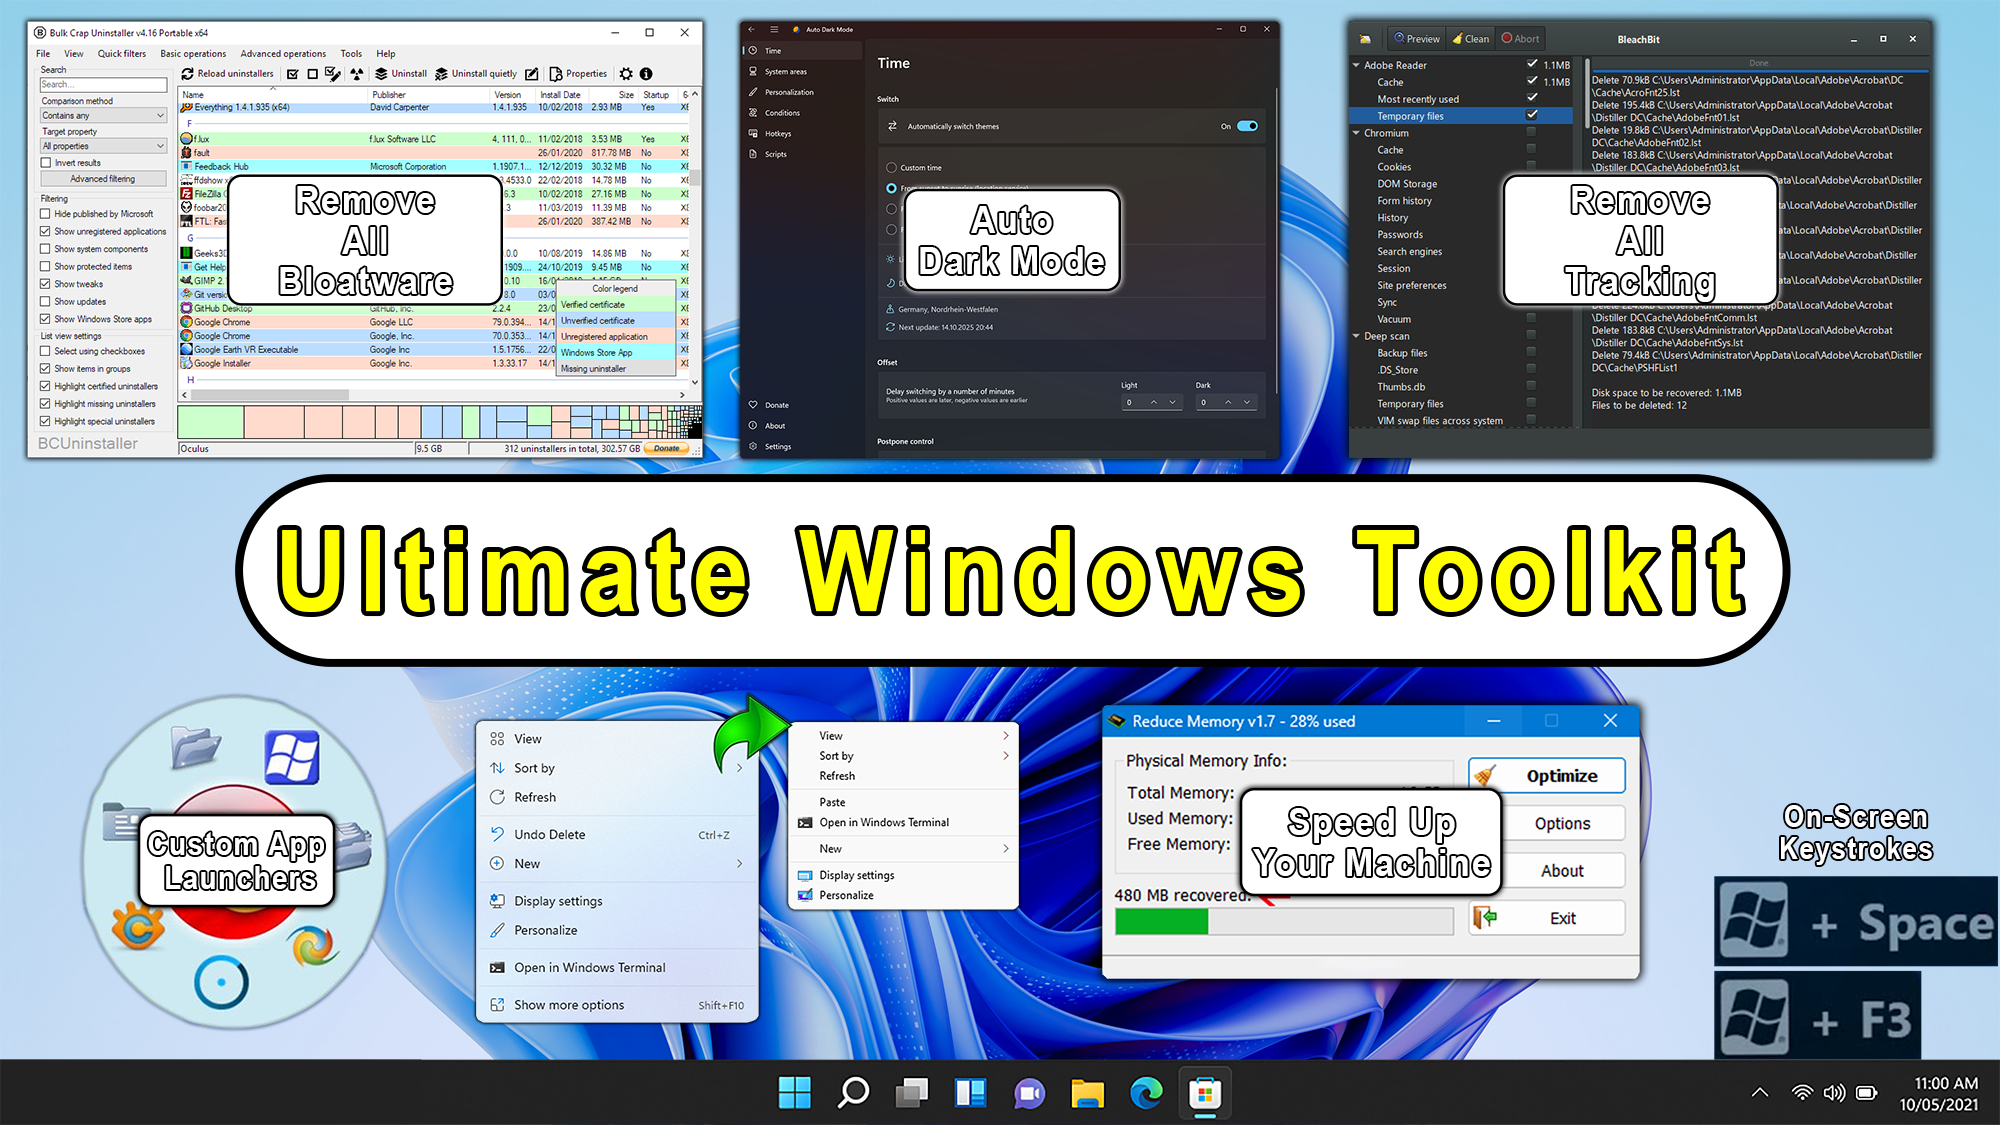The width and height of the screenshot is (2000, 1125).
Task: Uncheck Show unregistered applications
Action: 46,231
